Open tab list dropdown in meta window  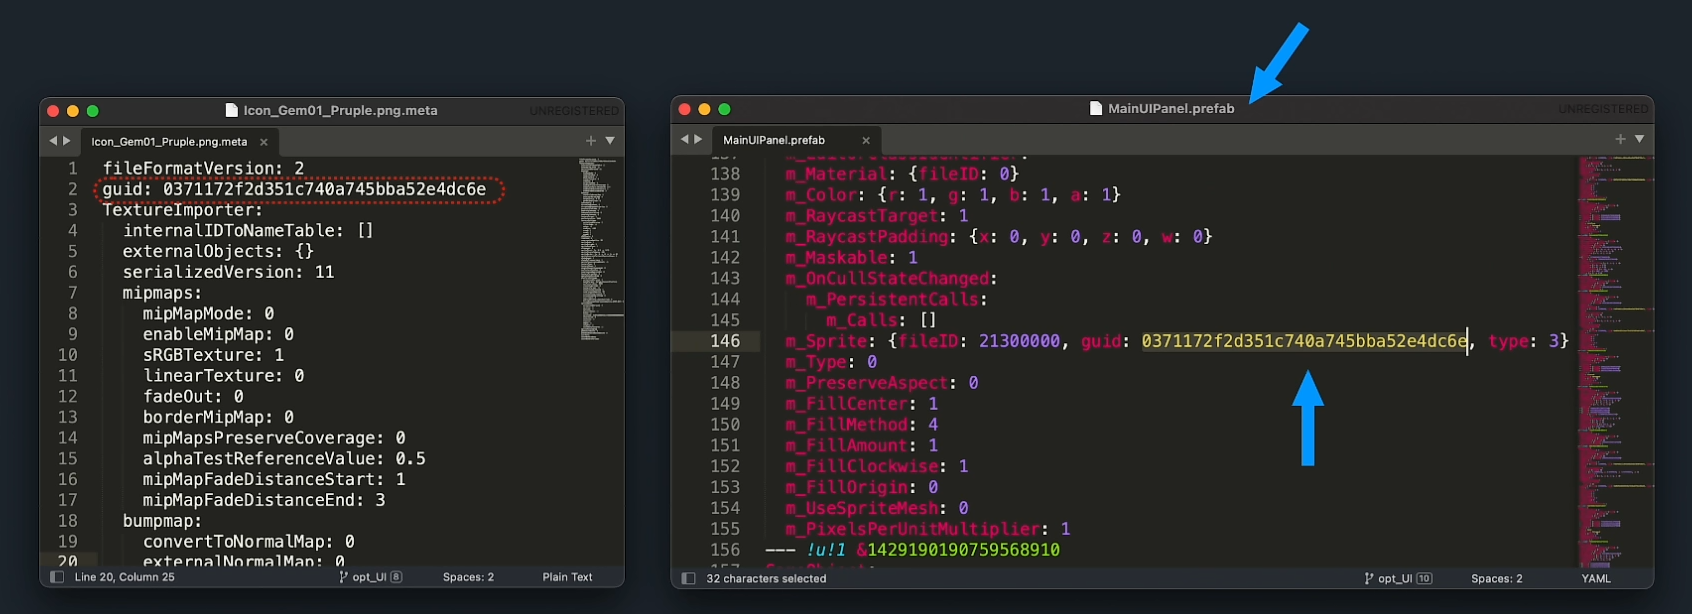(x=610, y=141)
